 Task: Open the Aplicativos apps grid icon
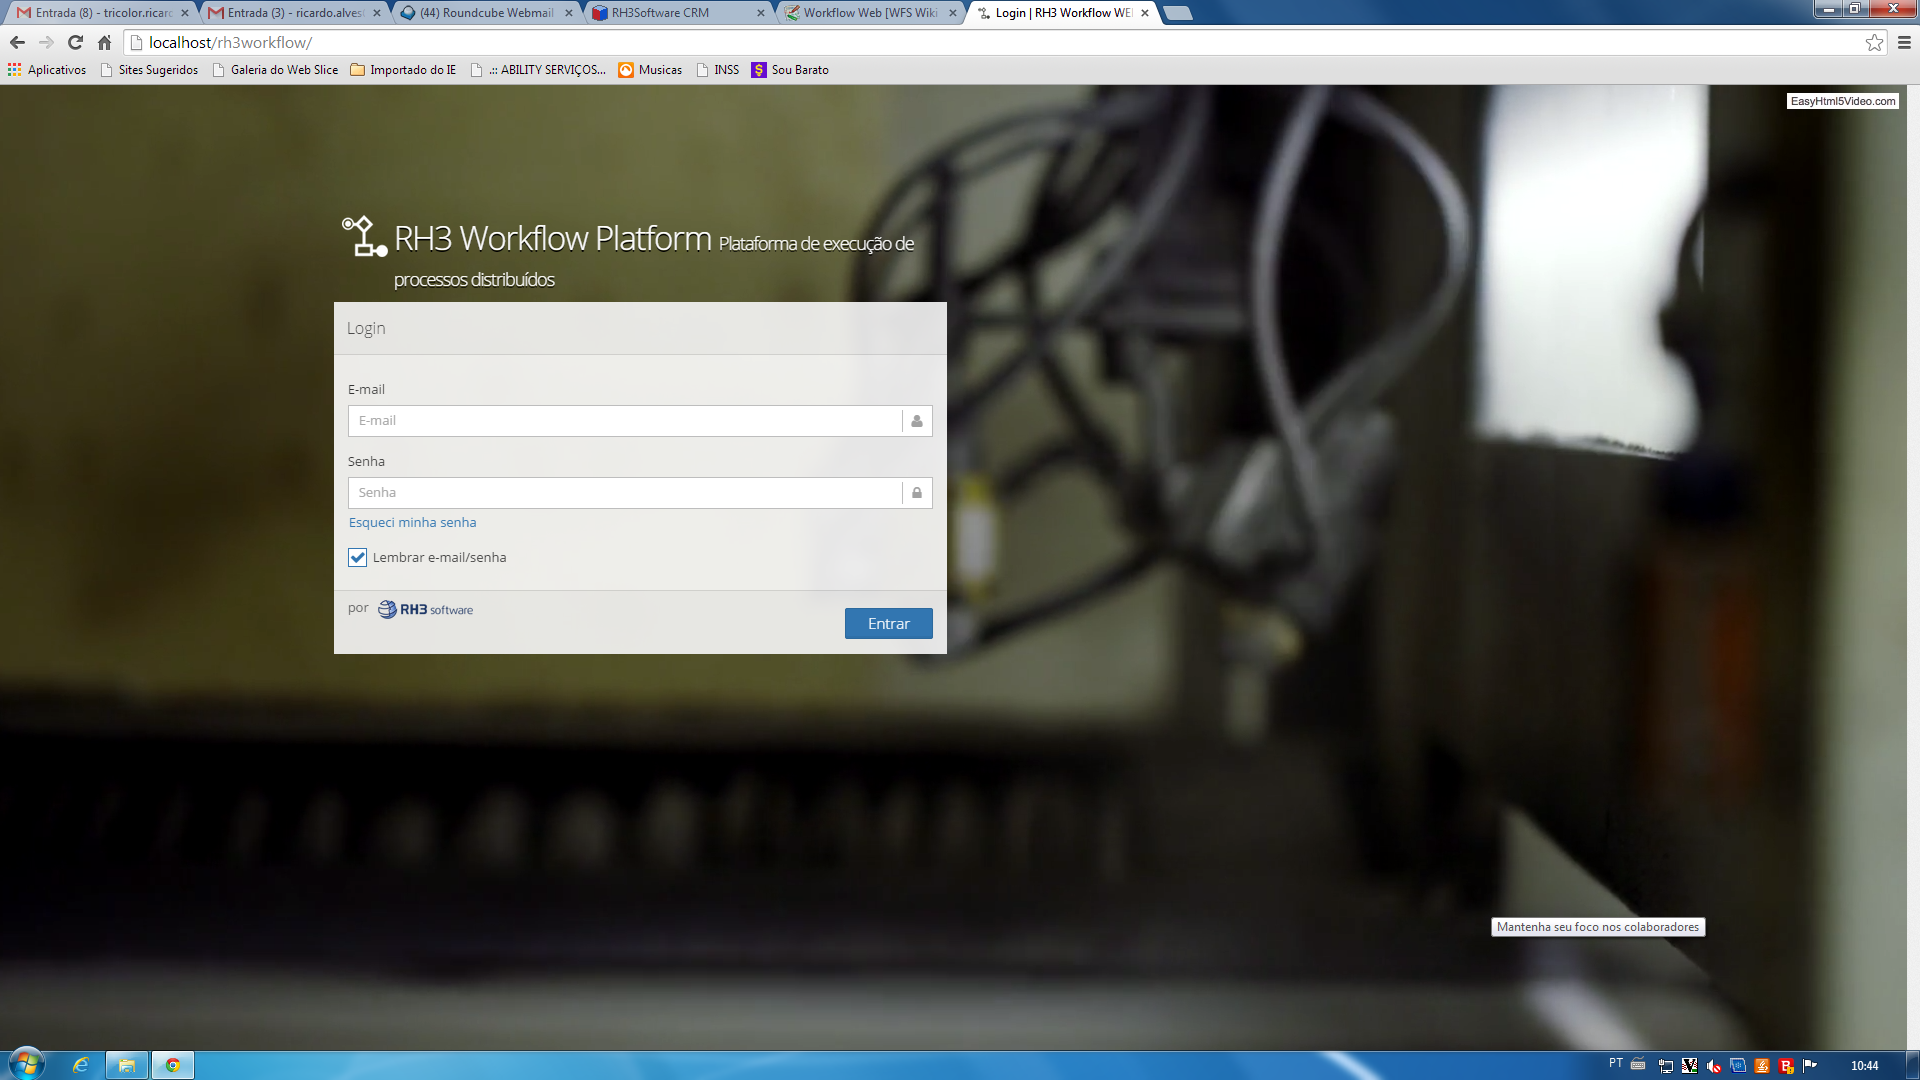click(x=14, y=70)
